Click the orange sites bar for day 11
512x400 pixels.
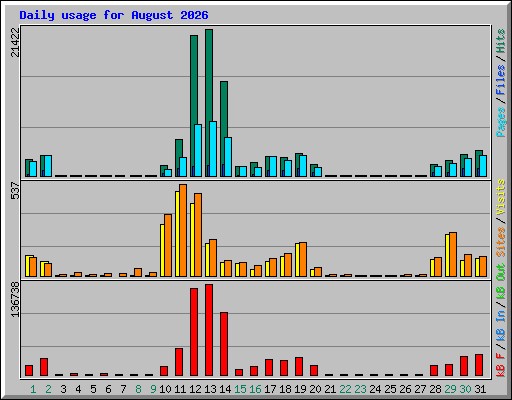point(183,230)
